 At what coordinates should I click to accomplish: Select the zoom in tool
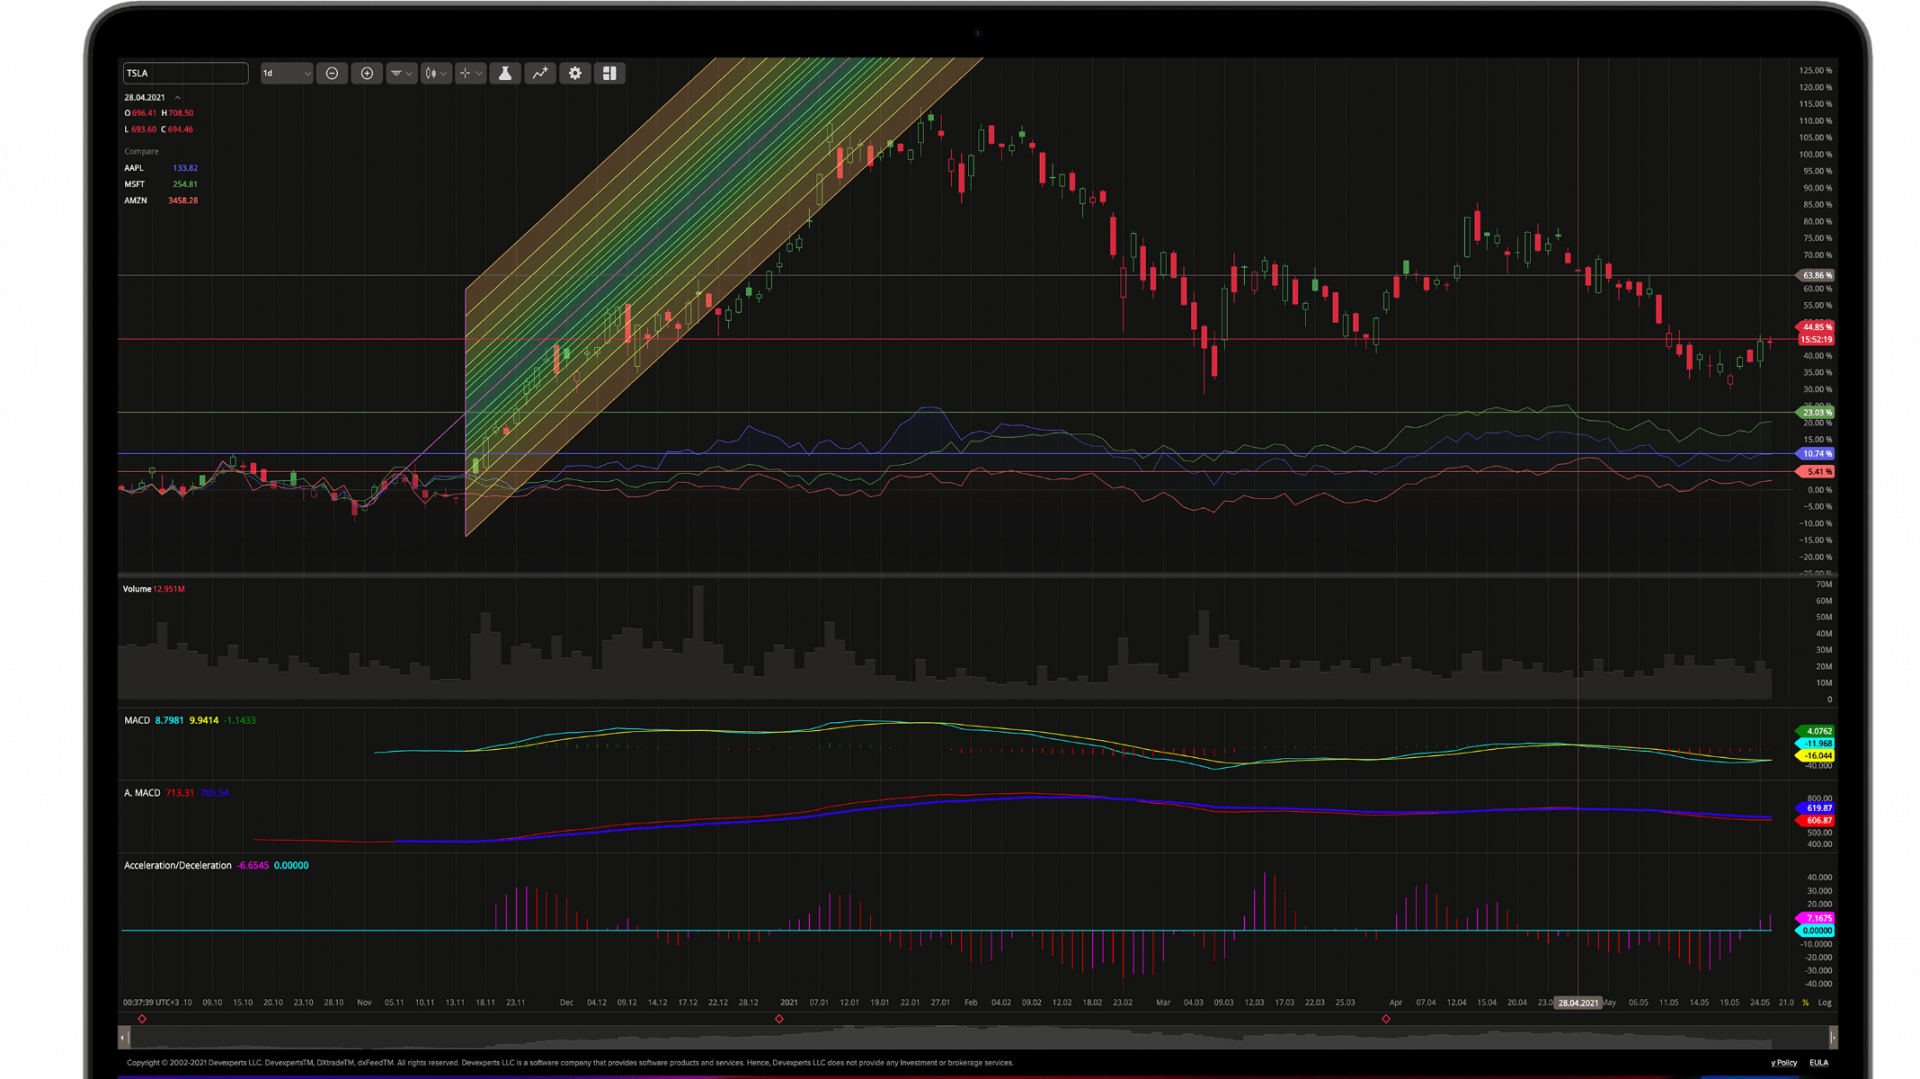pyautogui.click(x=367, y=73)
